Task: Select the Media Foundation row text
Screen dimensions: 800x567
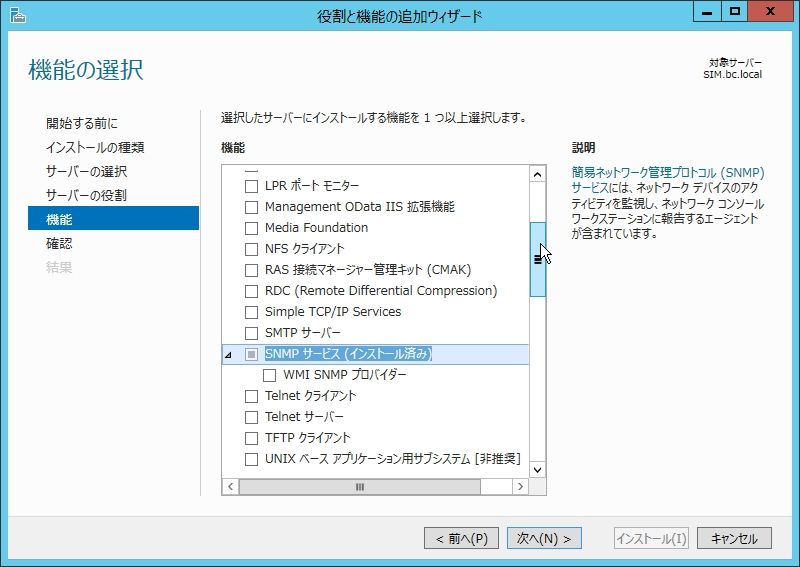Action: click(316, 228)
